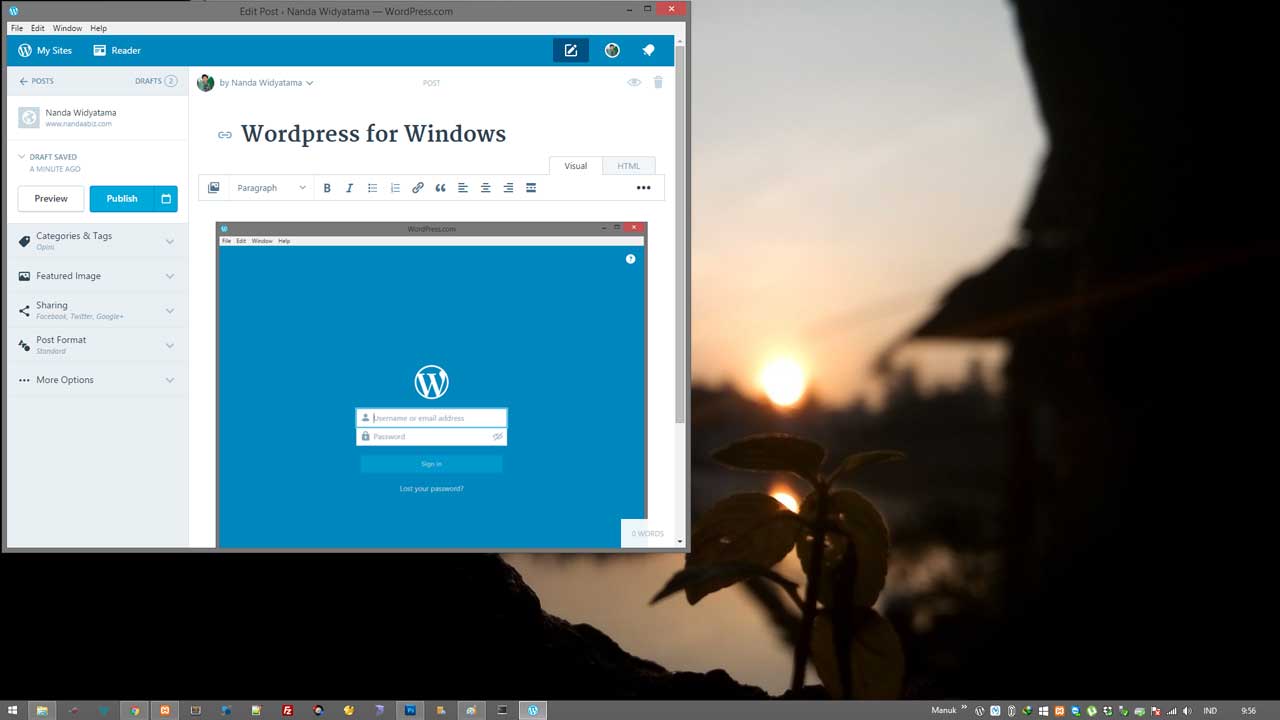This screenshot has width=1280, height=720.
Task: Open the user profile avatar in masterbar
Action: point(612,50)
